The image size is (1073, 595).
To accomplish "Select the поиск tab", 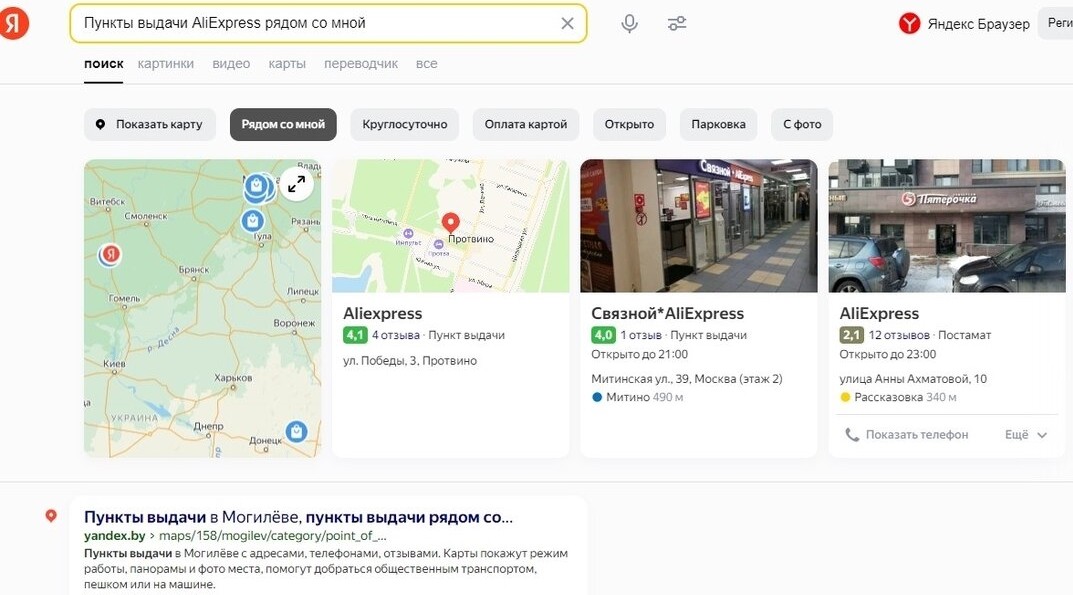I will point(103,64).
